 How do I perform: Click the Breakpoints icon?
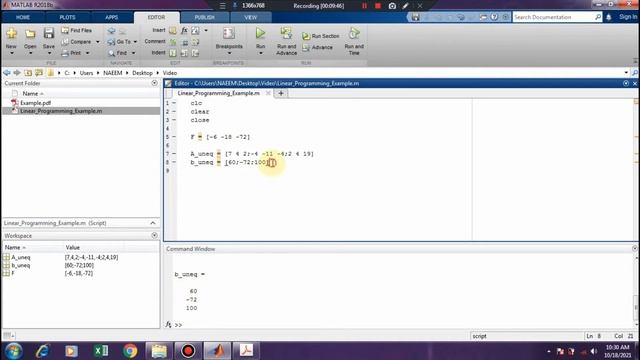(229, 33)
